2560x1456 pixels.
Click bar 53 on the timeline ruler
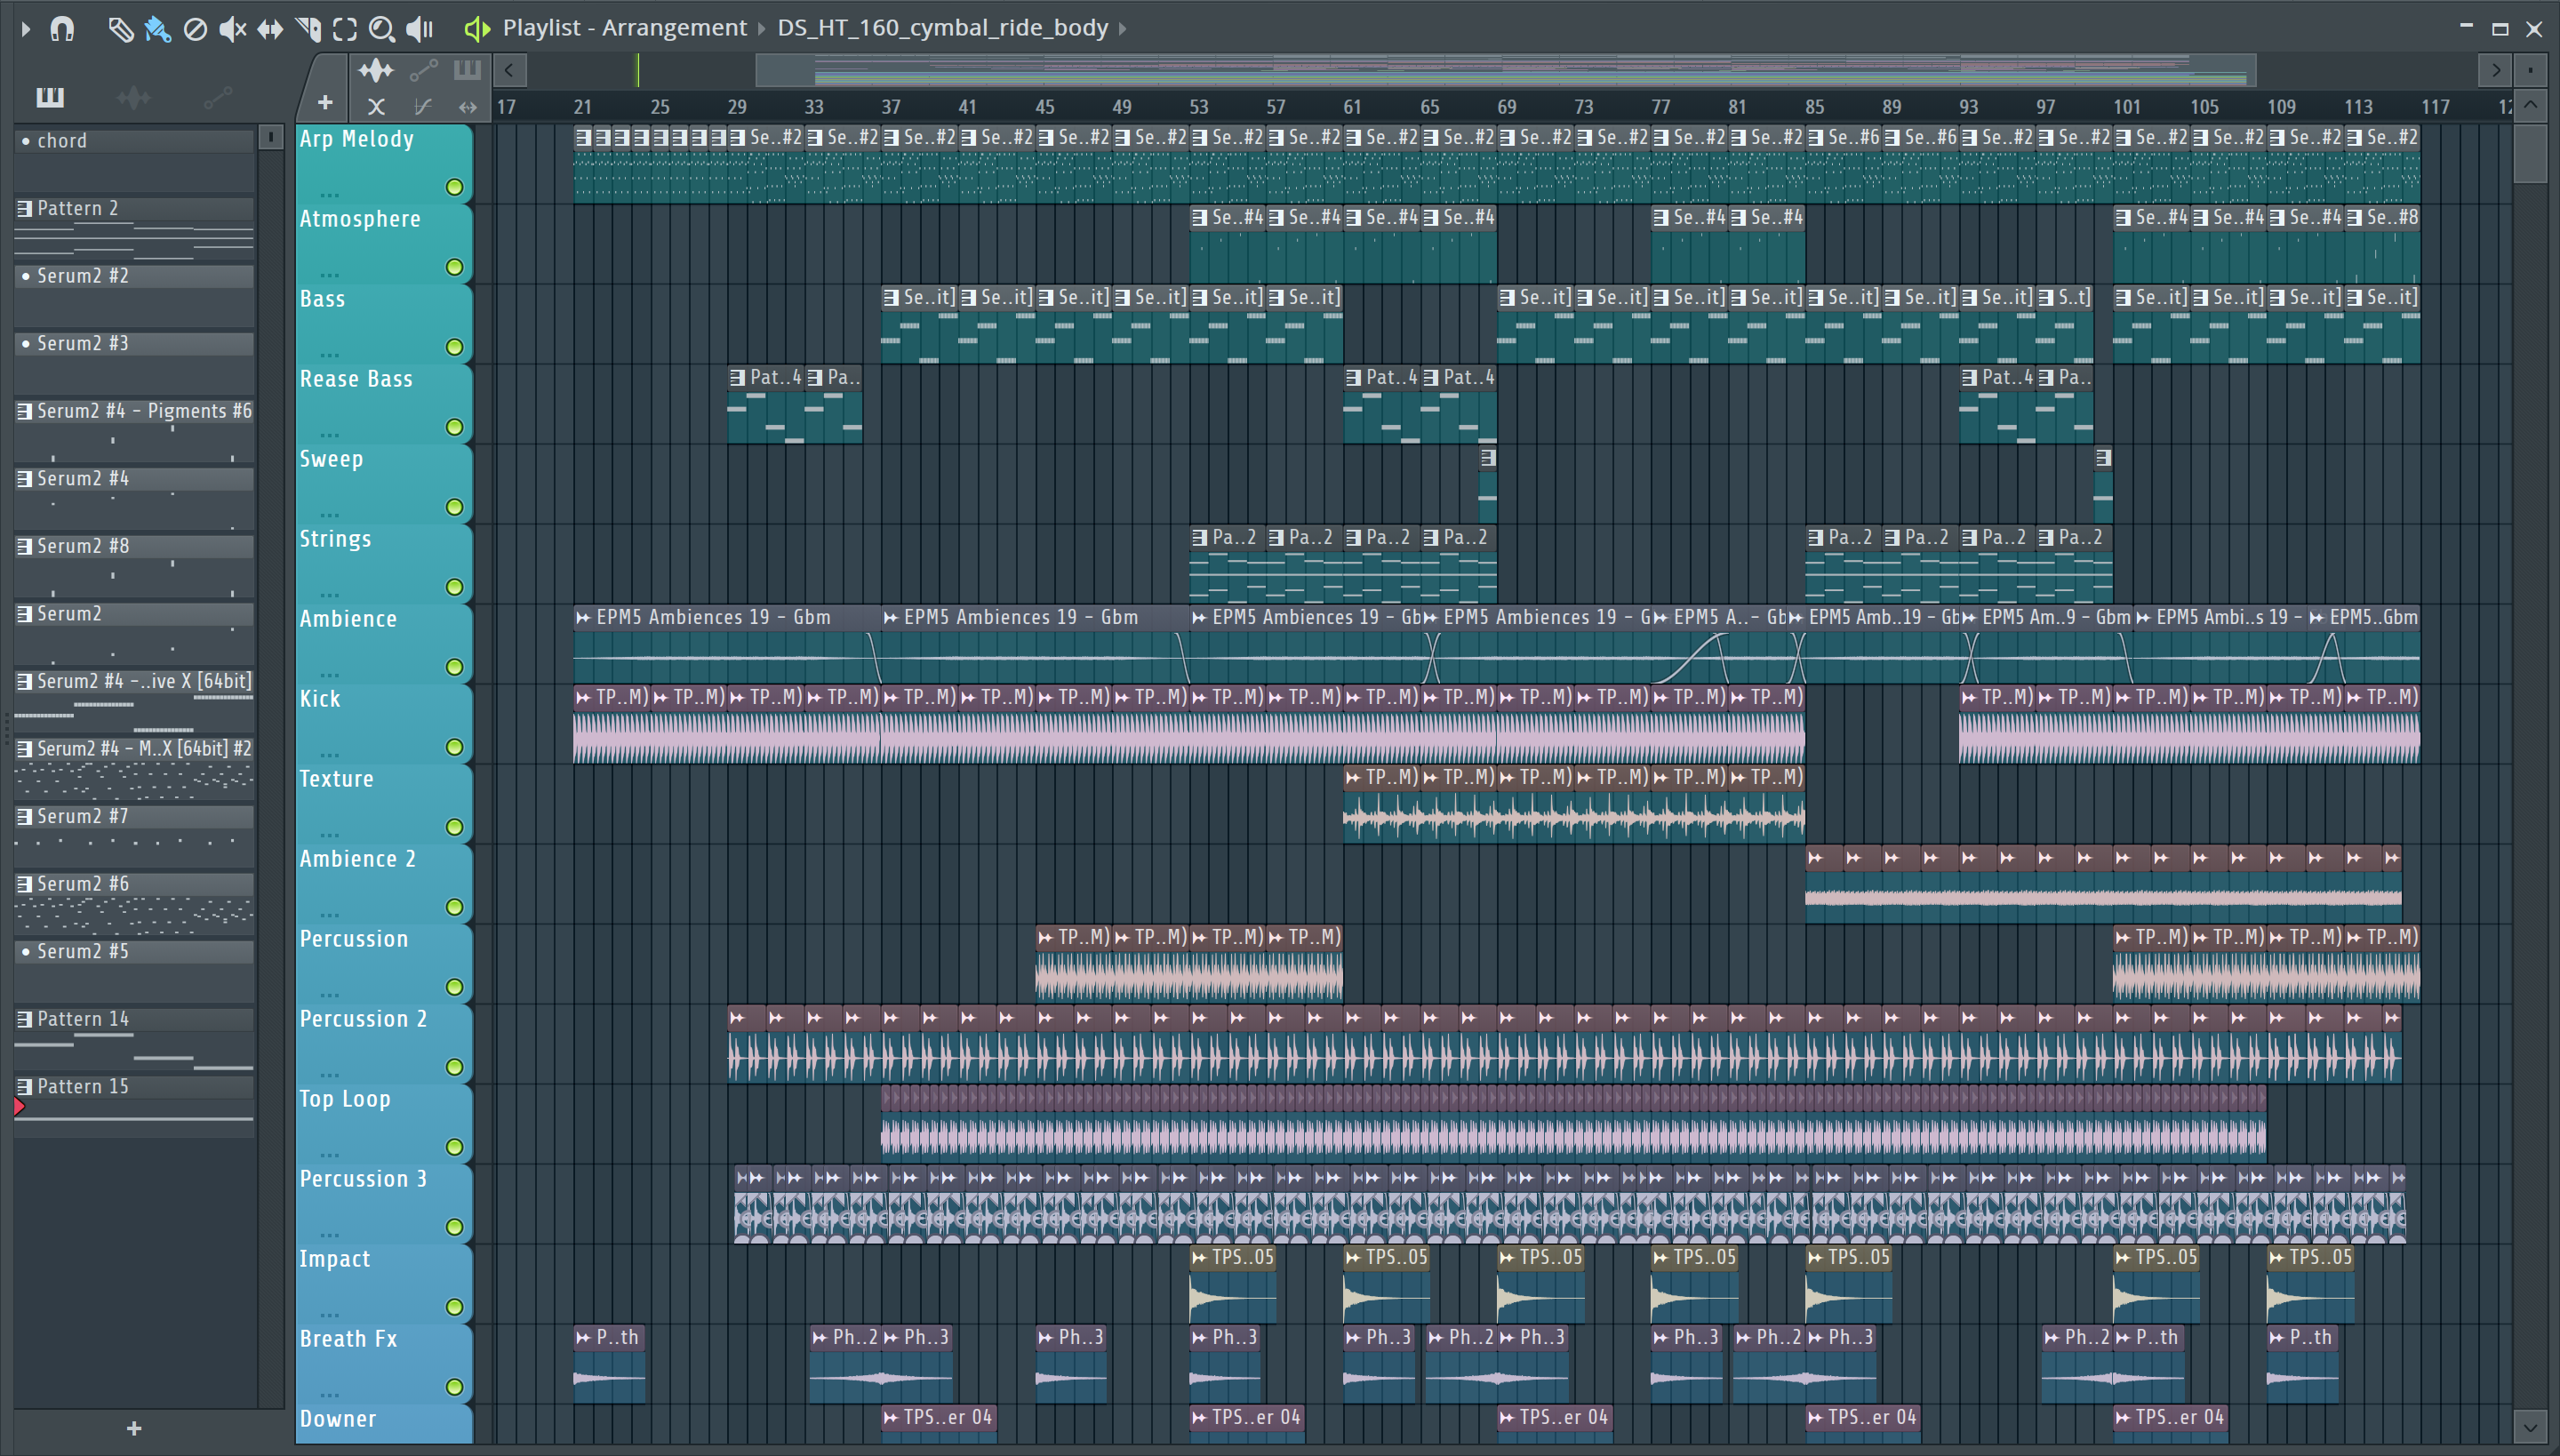pos(1199,107)
